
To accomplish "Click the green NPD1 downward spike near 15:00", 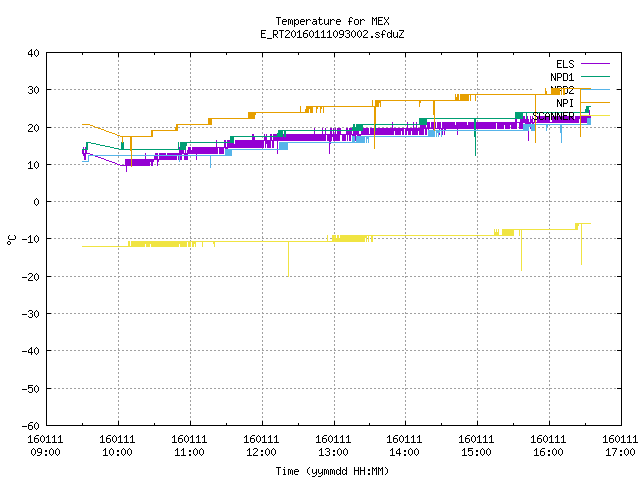I will (x=475, y=138).
